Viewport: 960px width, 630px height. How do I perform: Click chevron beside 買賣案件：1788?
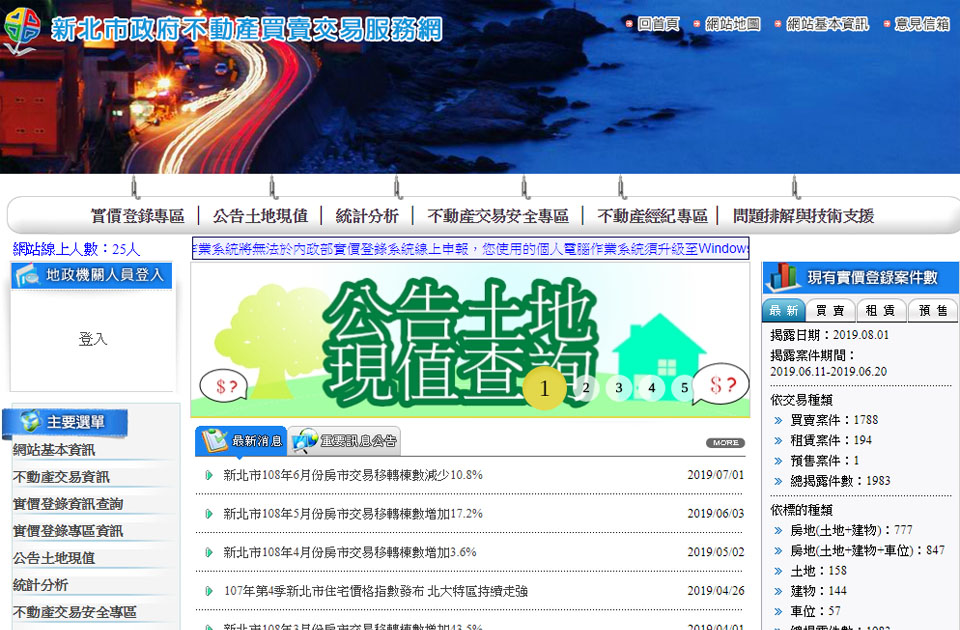point(778,421)
